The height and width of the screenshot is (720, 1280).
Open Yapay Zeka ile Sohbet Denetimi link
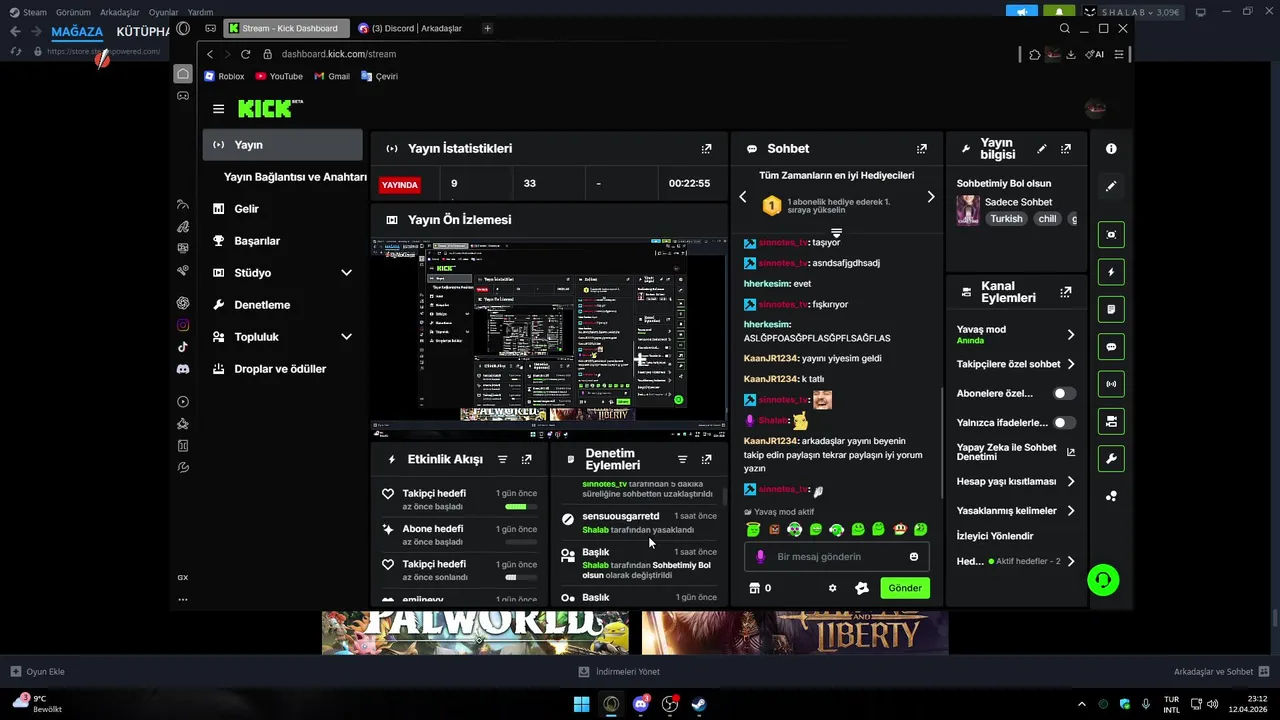pos(1016,452)
